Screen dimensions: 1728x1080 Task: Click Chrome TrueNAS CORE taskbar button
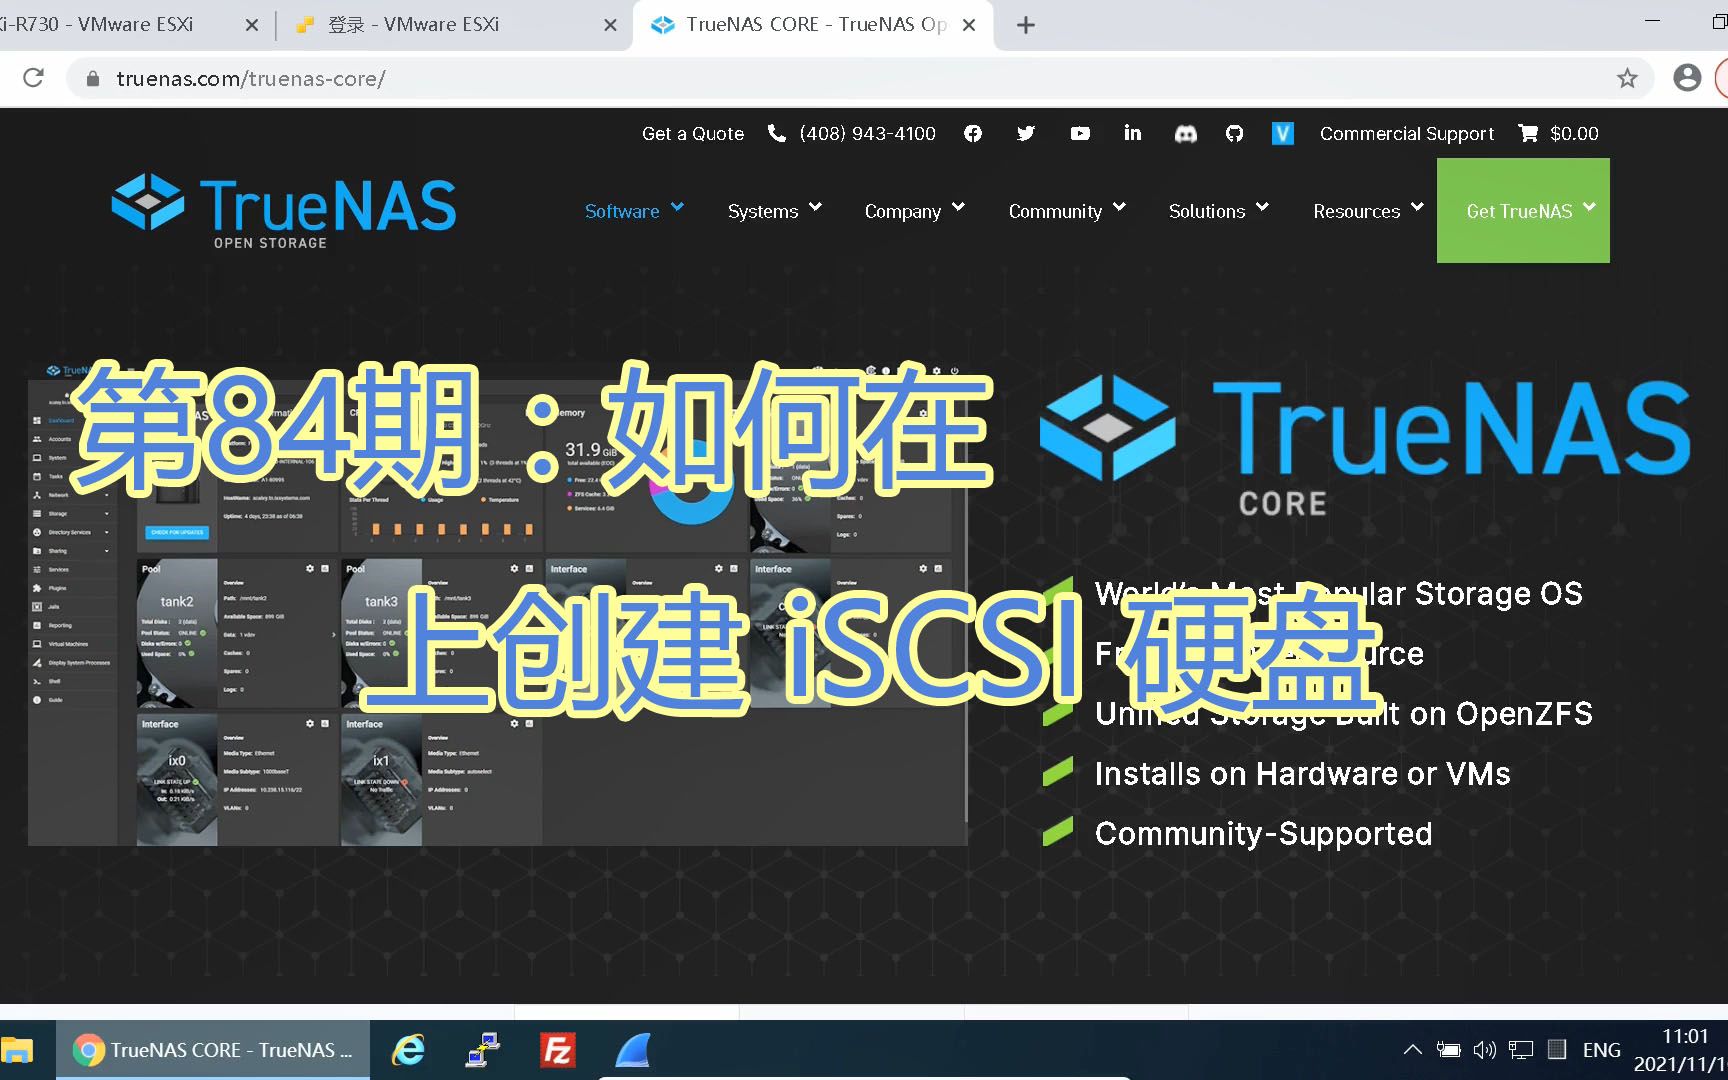[213, 1050]
